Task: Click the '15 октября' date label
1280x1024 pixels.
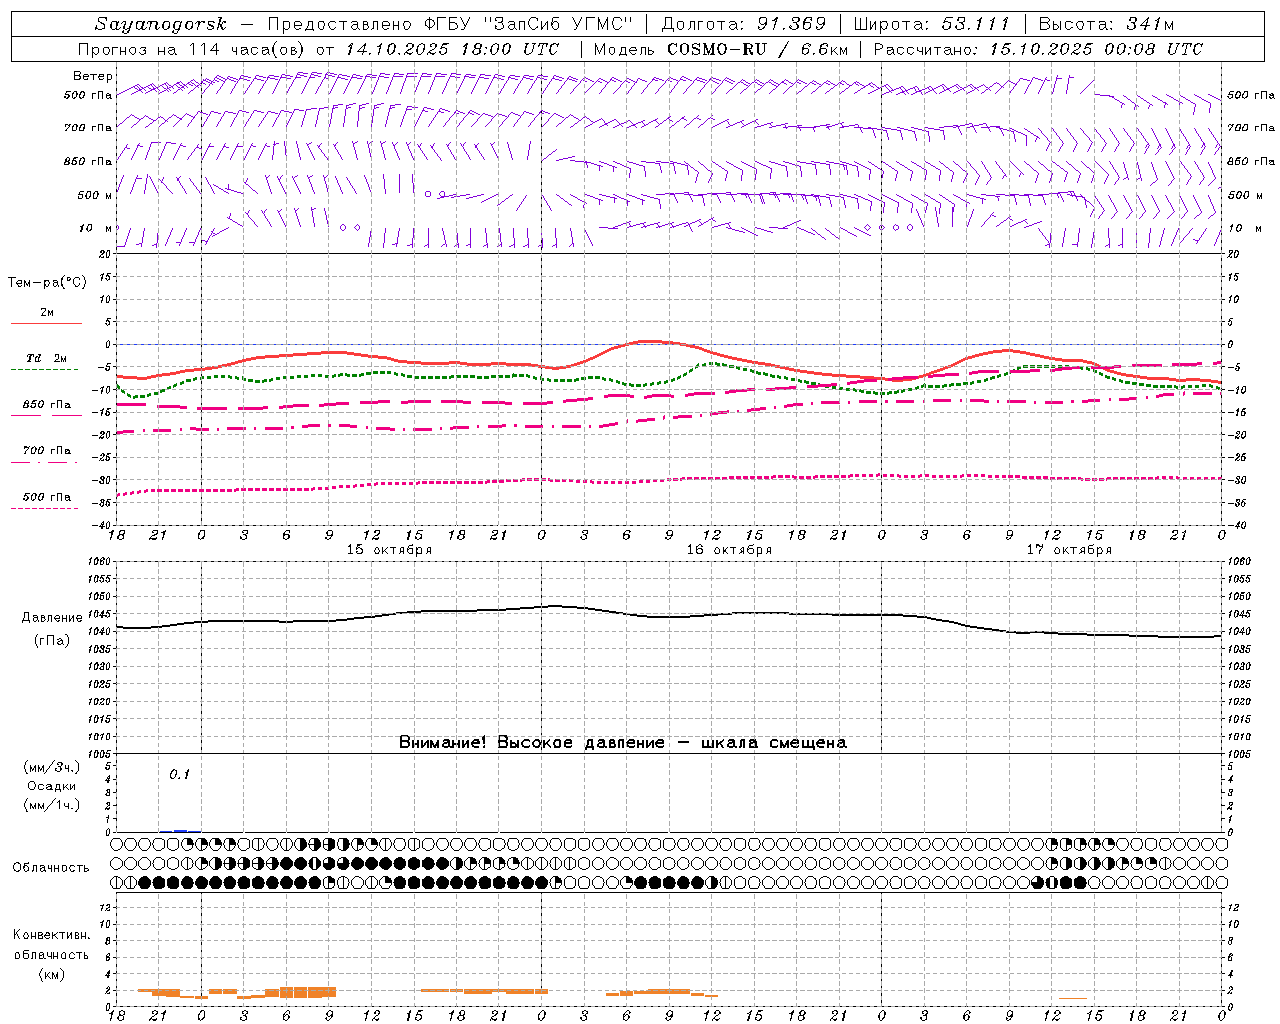Action: point(389,550)
